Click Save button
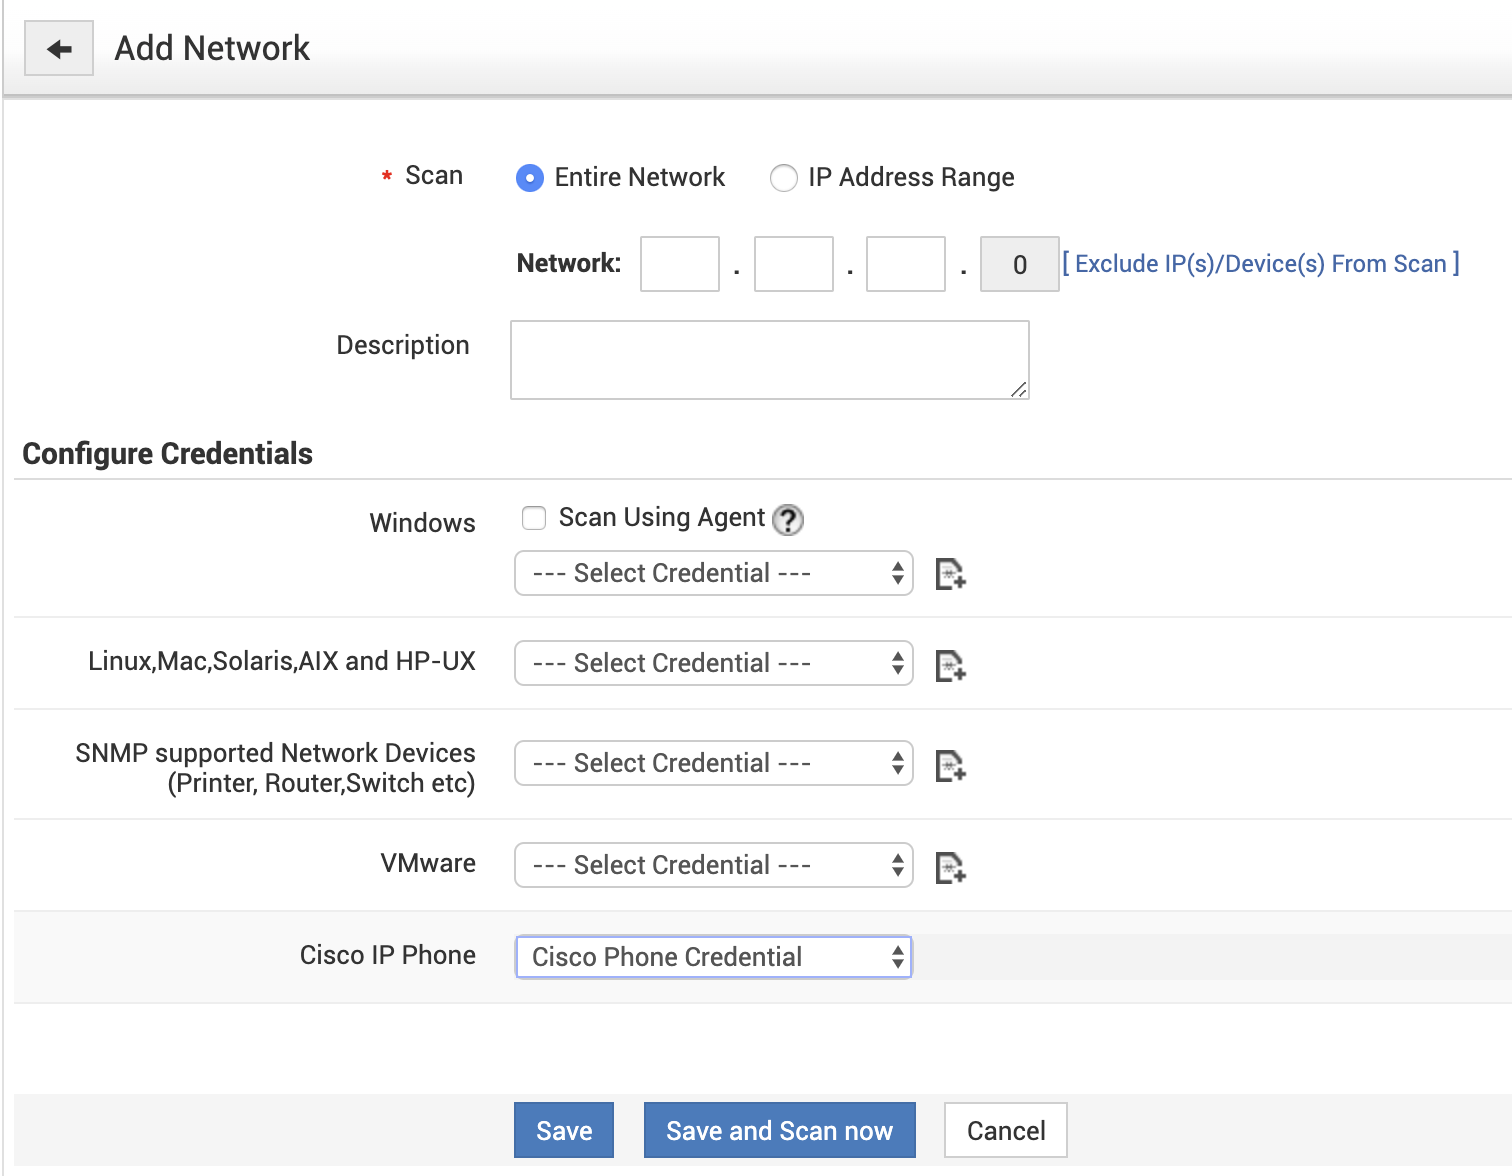Viewport: 1512px width, 1176px height. pyautogui.click(x=564, y=1130)
